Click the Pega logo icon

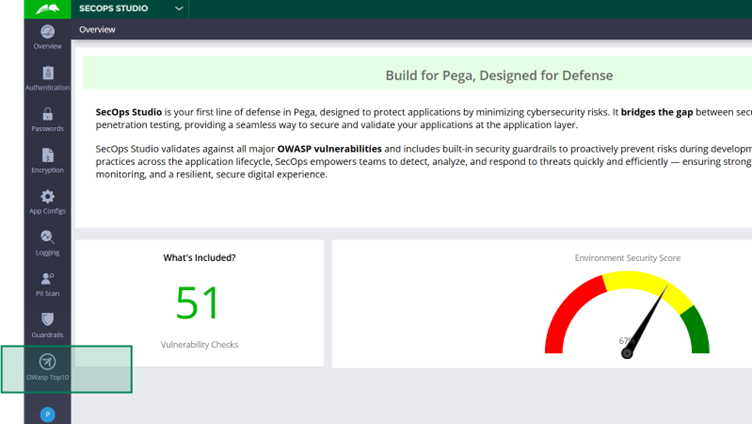47,9
